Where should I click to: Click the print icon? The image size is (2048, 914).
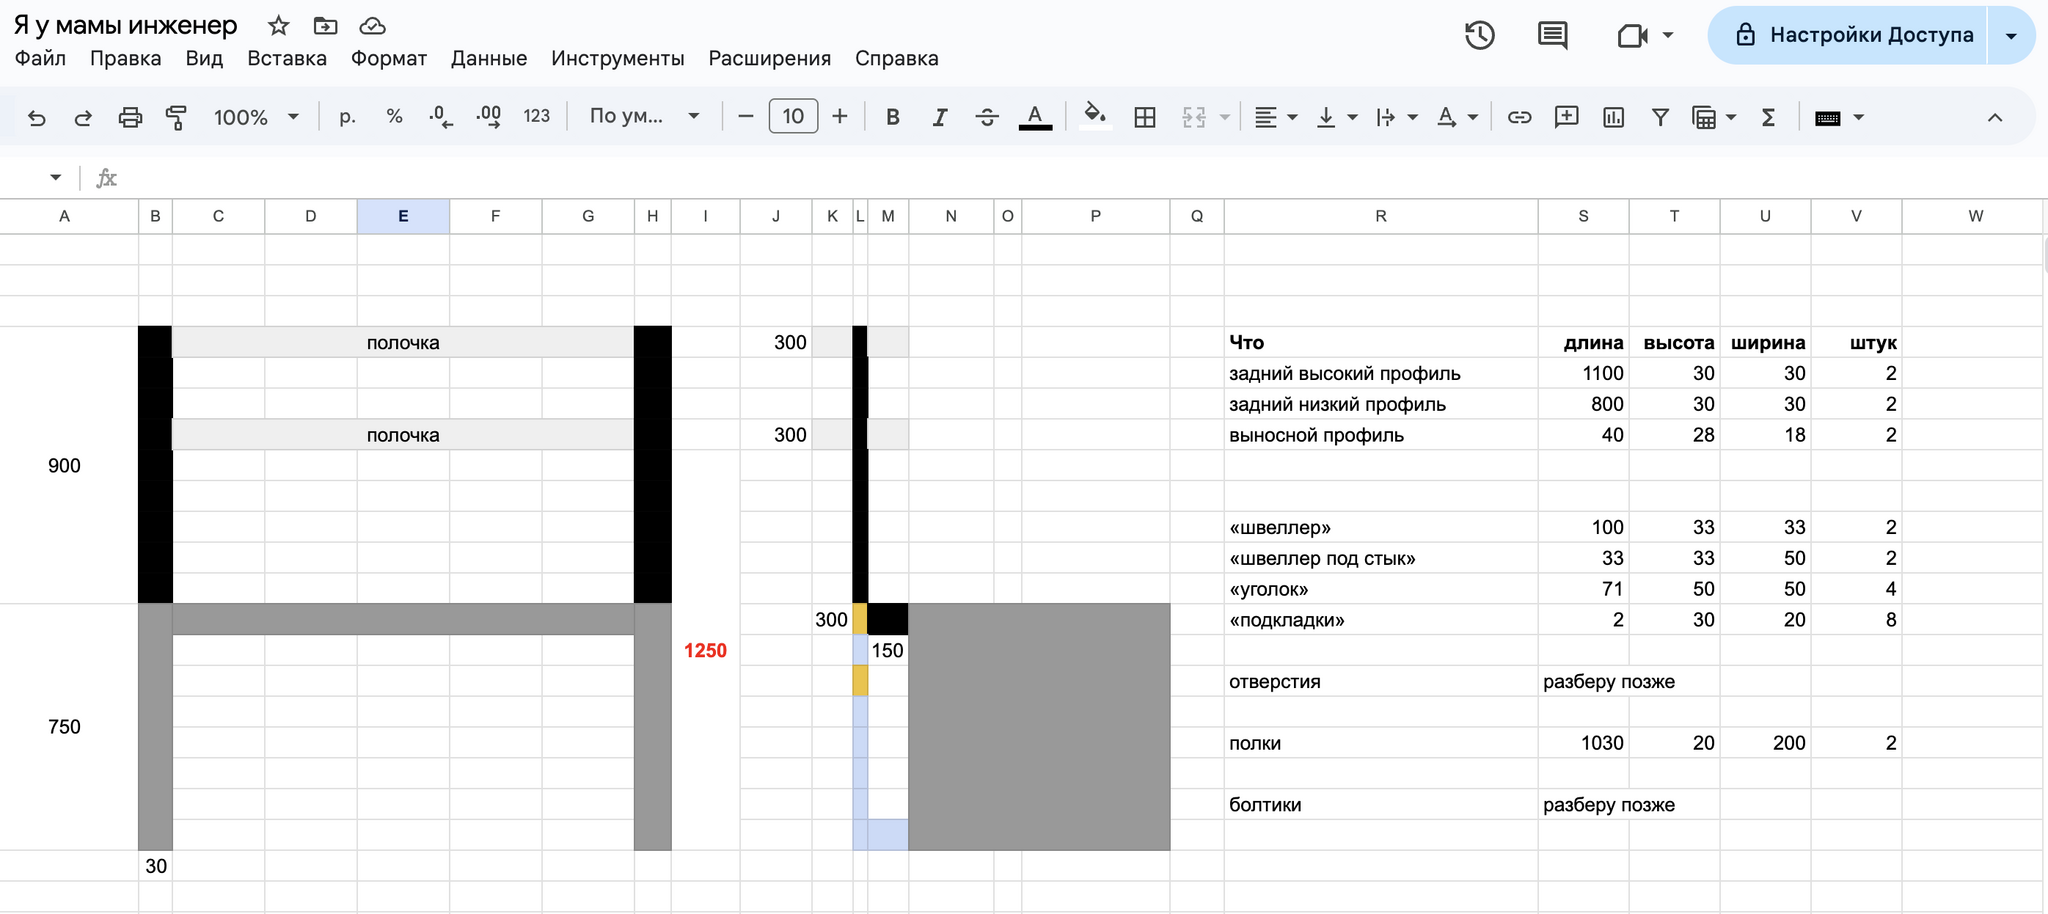click(130, 118)
